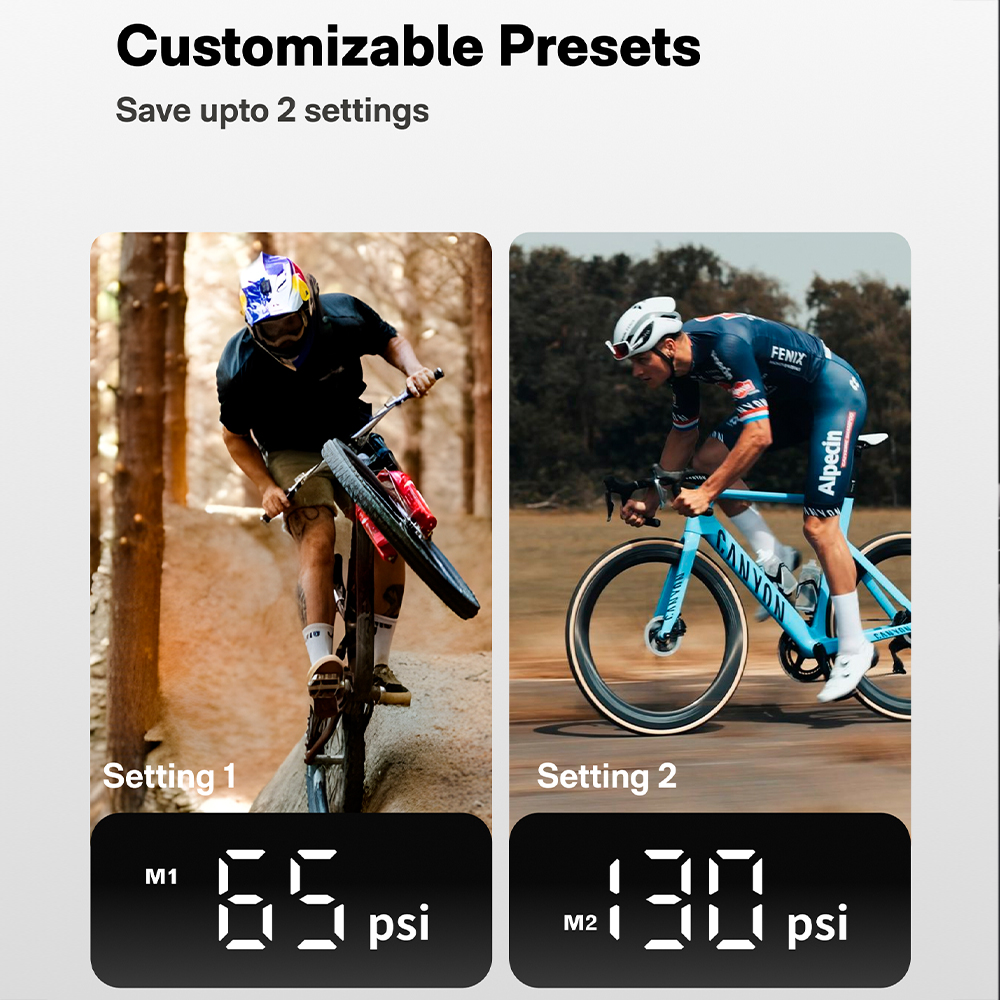This screenshot has width=1000, height=1000.
Task: Click the Alpecin logo on shorts
Action: pyautogui.click(x=833, y=461)
